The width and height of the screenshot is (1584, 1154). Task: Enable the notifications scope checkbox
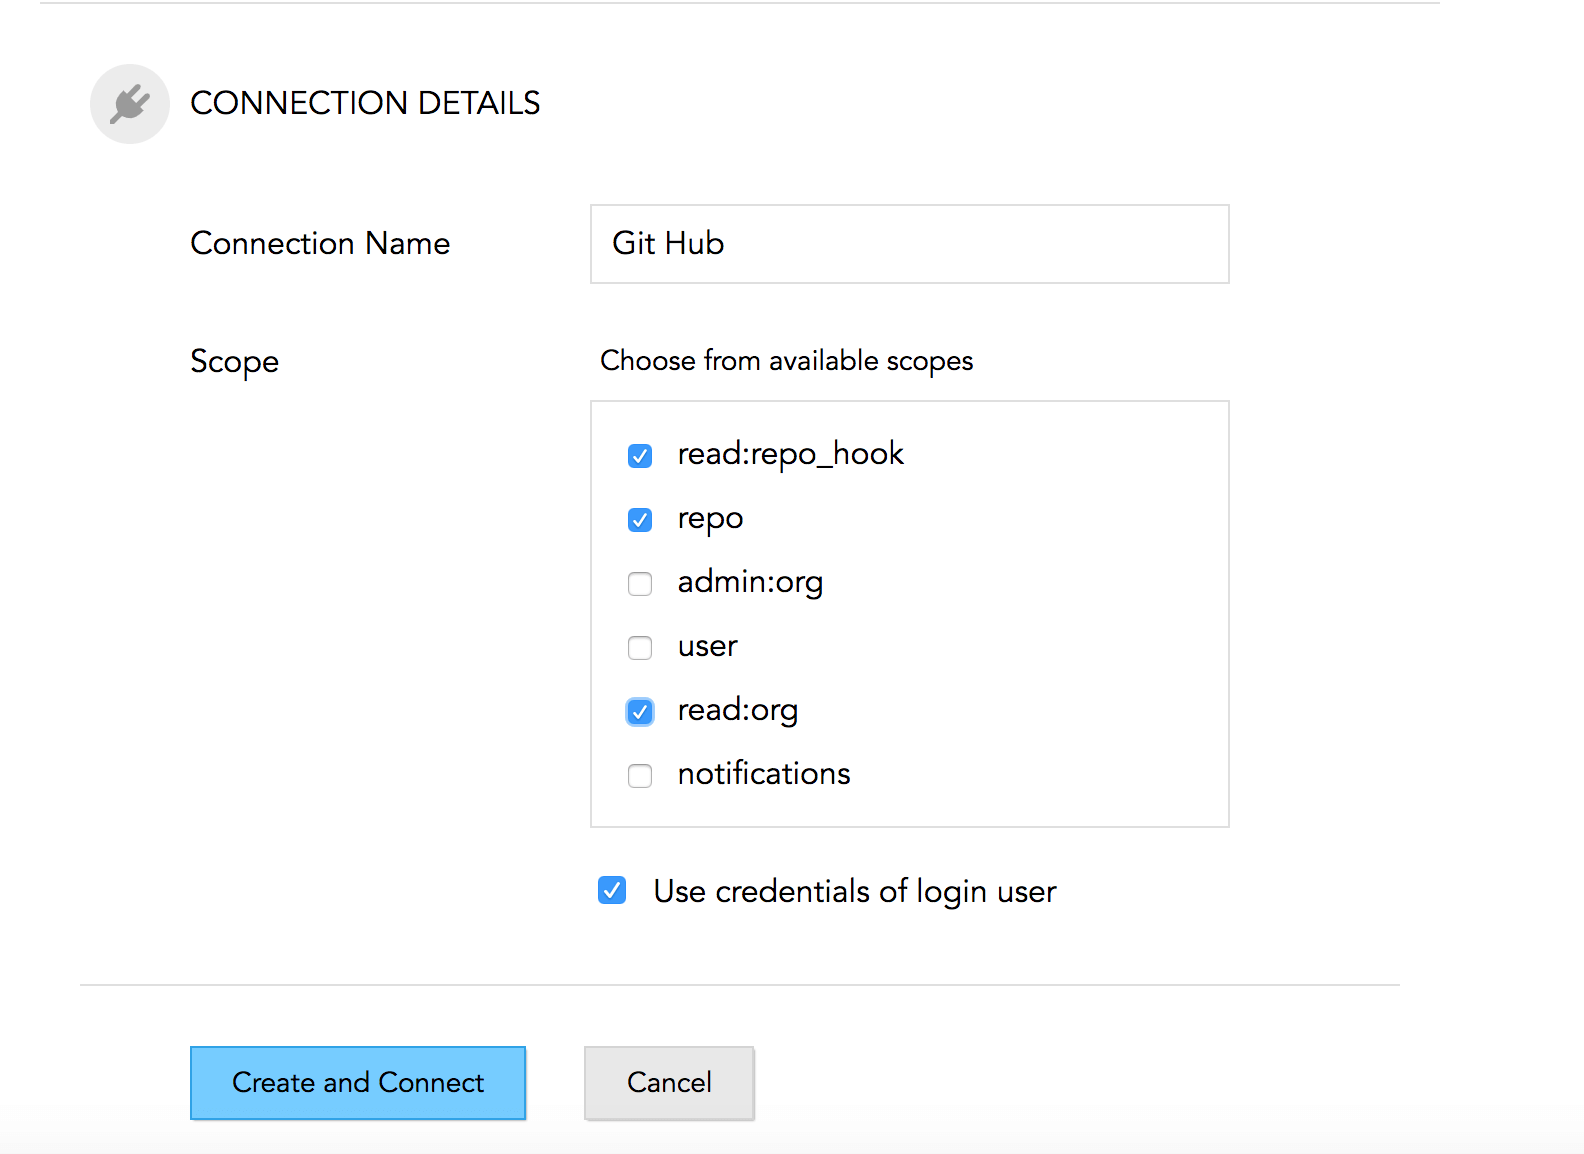(x=640, y=776)
